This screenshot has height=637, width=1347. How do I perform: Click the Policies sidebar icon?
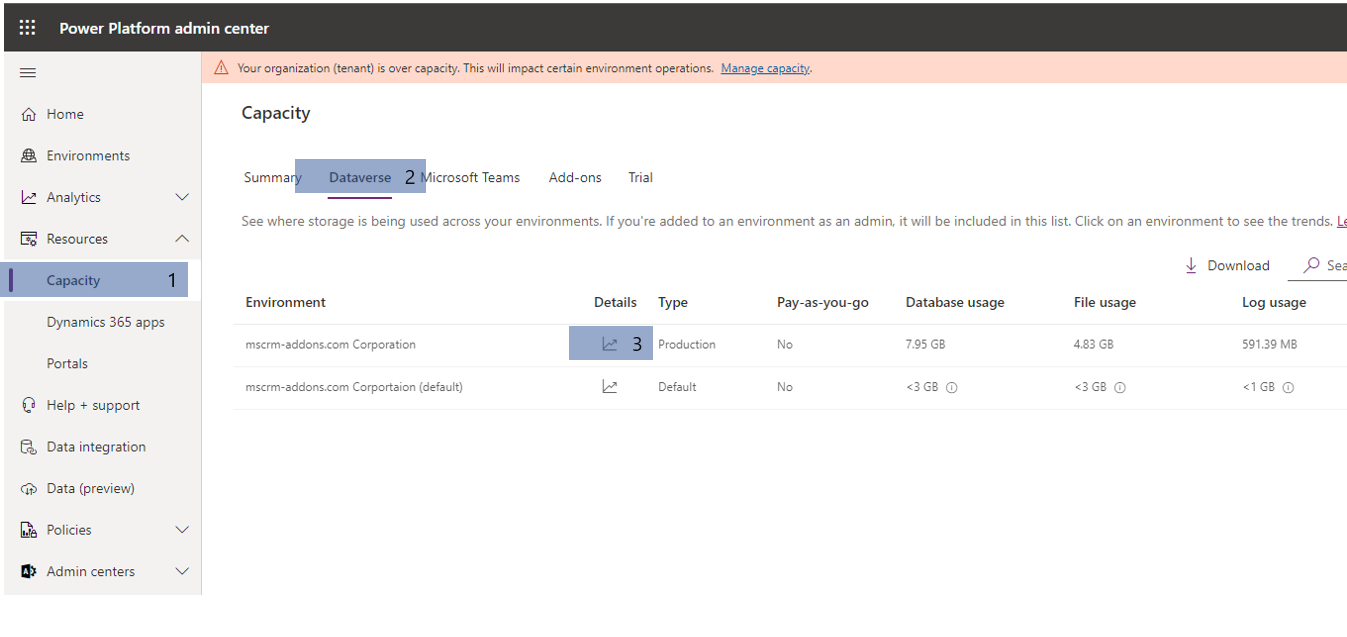(29, 530)
